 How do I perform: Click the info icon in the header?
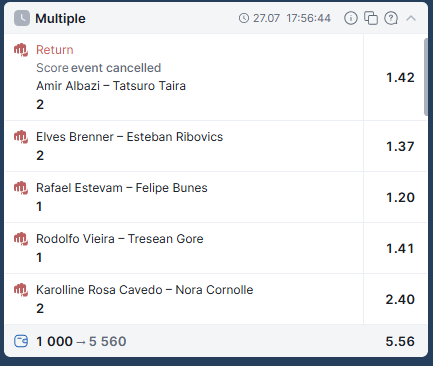coord(351,18)
